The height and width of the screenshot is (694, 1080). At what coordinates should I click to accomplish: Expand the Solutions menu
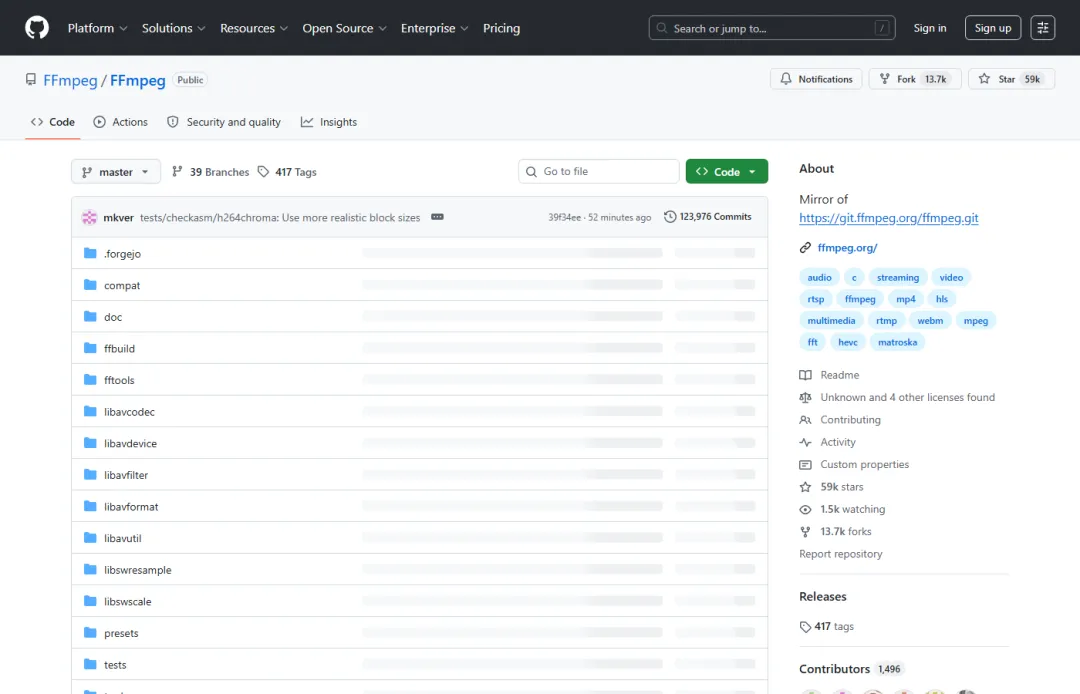tap(174, 28)
